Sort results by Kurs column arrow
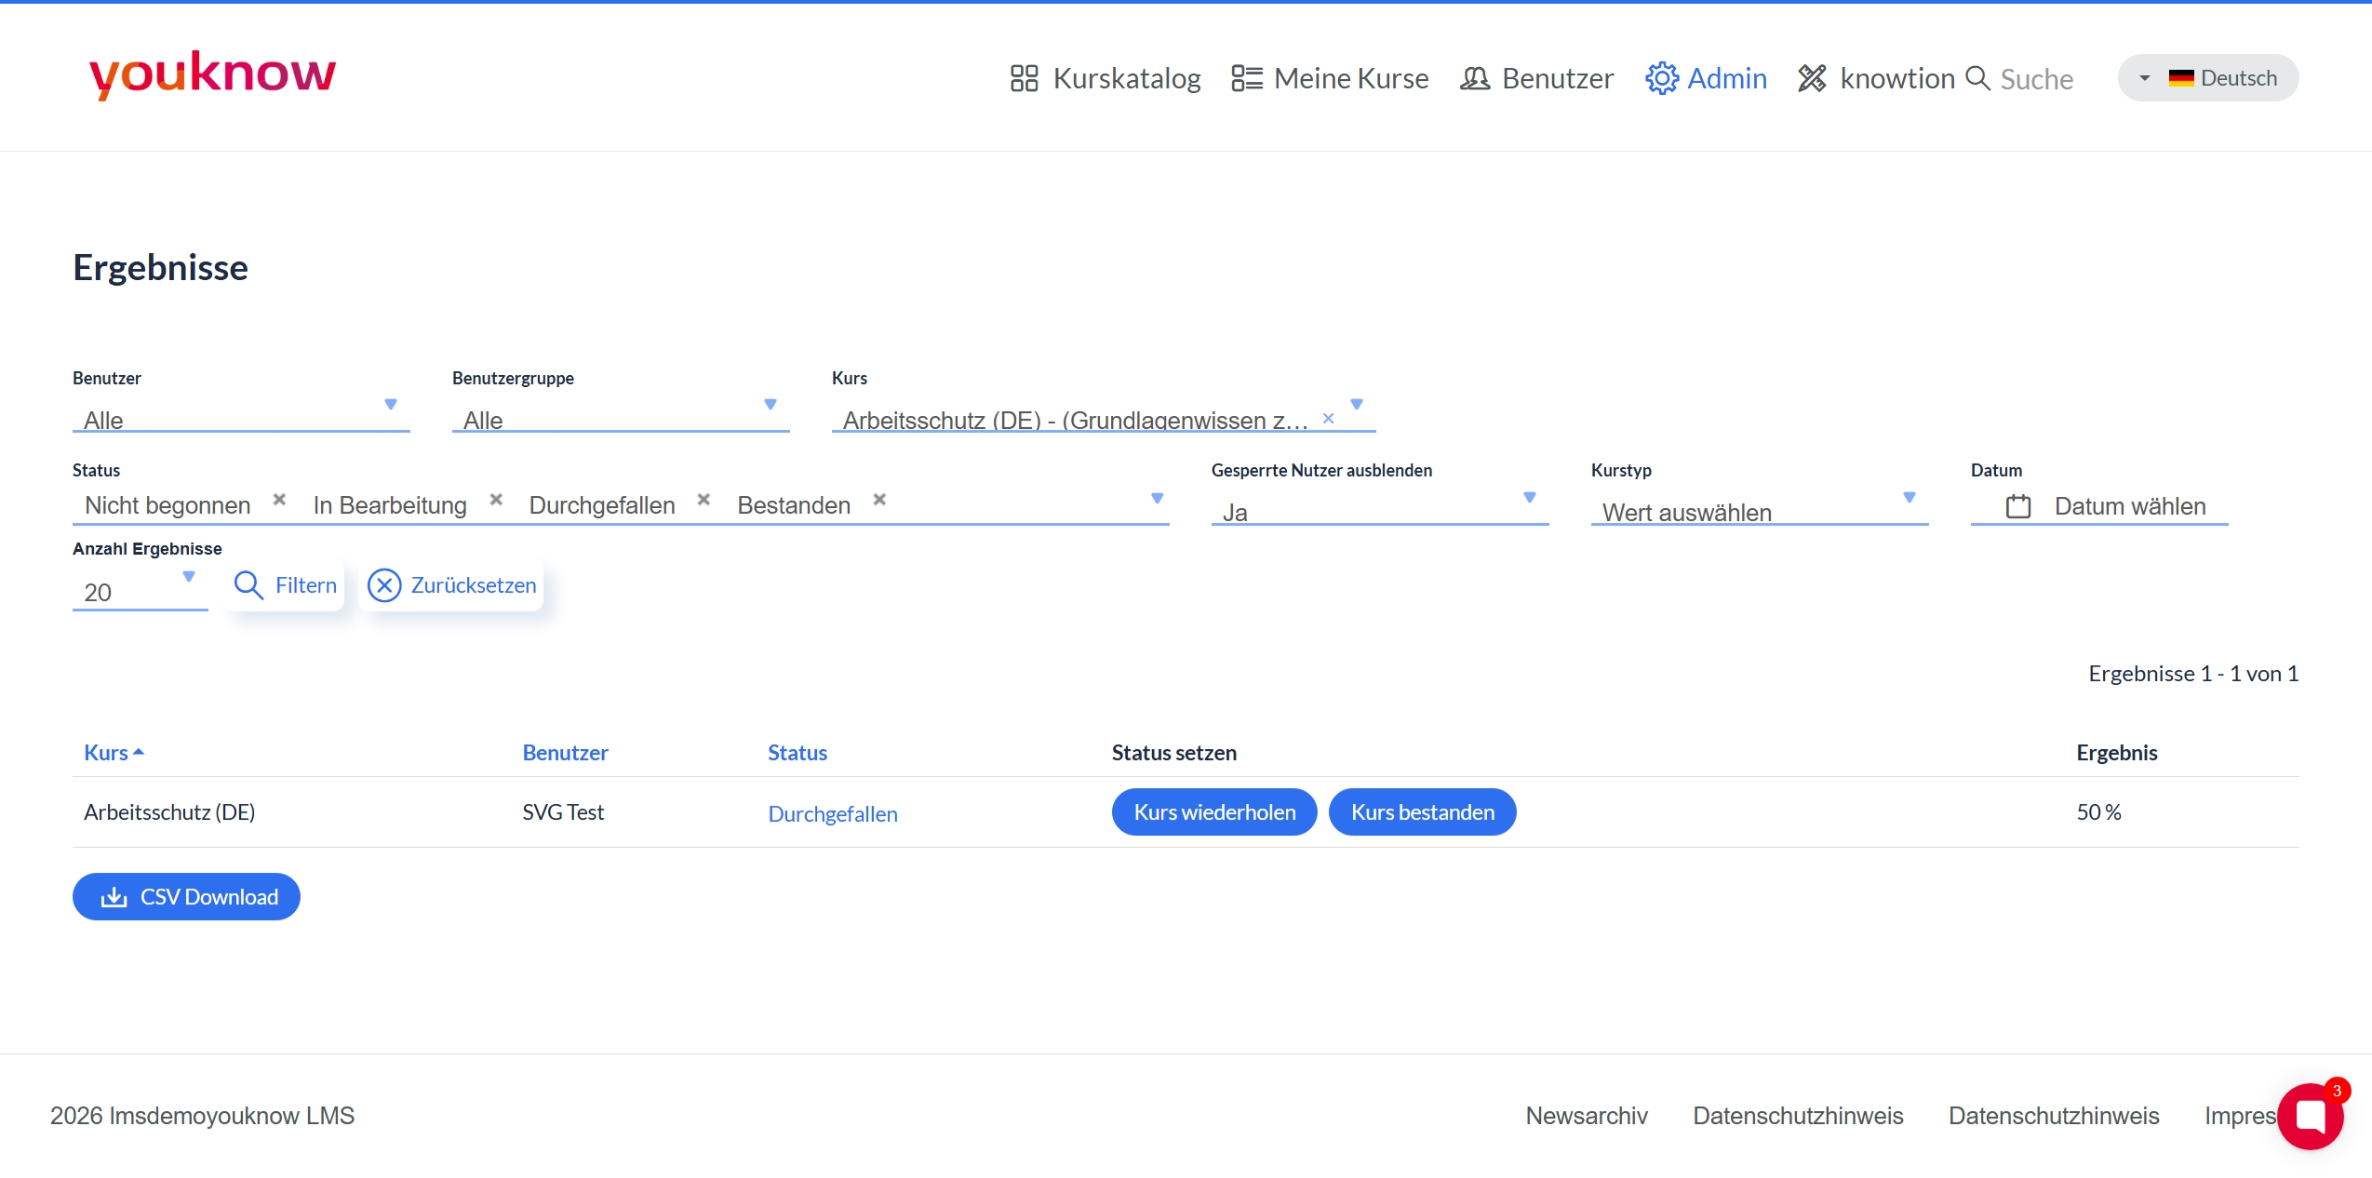2372x1178 pixels. click(x=138, y=752)
